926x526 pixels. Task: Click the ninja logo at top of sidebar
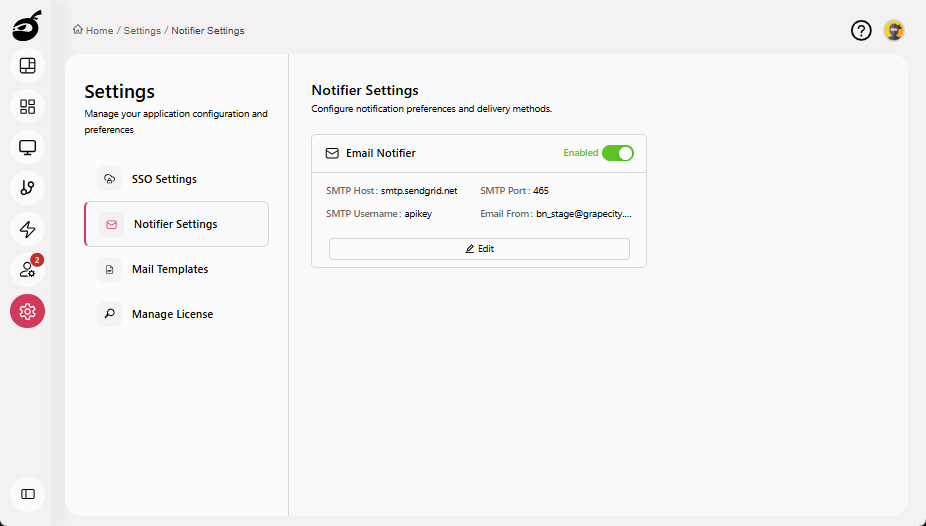27,25
